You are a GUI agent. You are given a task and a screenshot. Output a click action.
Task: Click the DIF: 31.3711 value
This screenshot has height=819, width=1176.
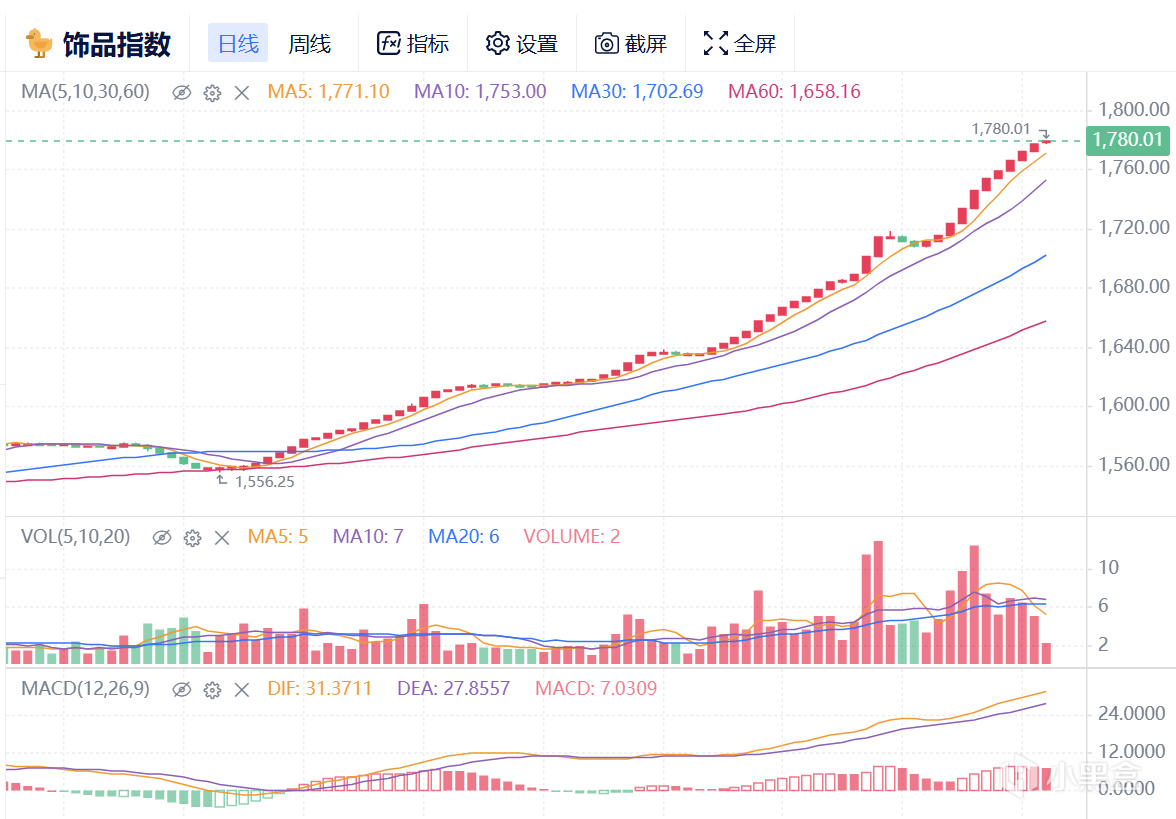tap(320, 688)
